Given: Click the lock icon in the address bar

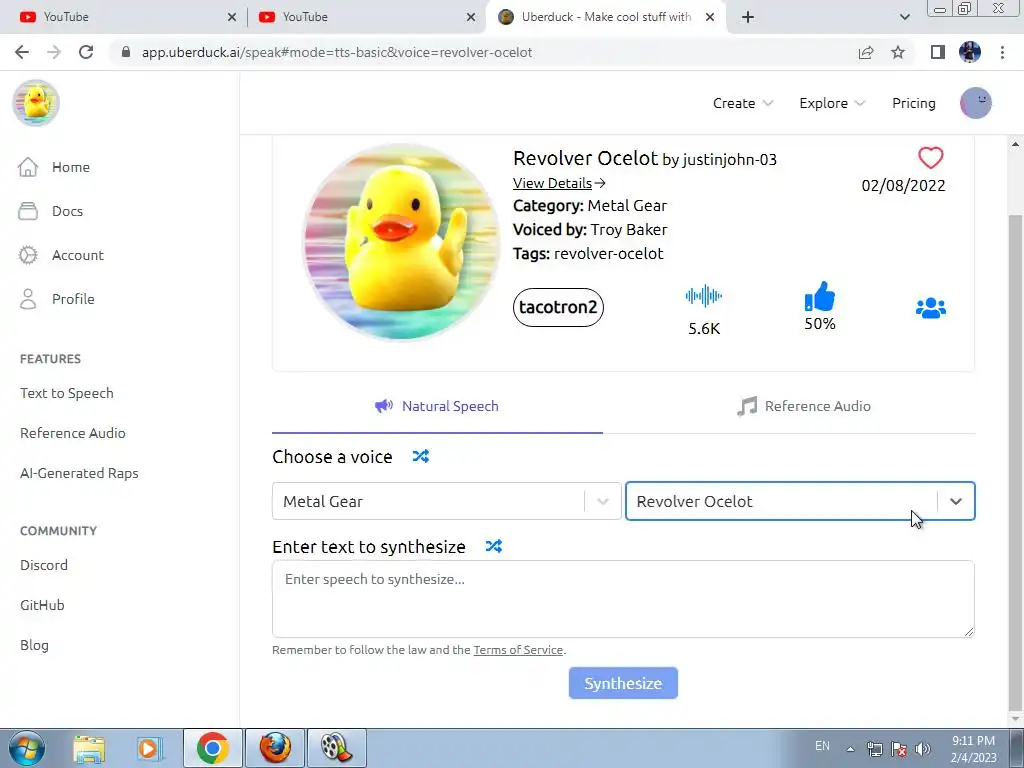Looking at the screenshot, I should (126, 52).
